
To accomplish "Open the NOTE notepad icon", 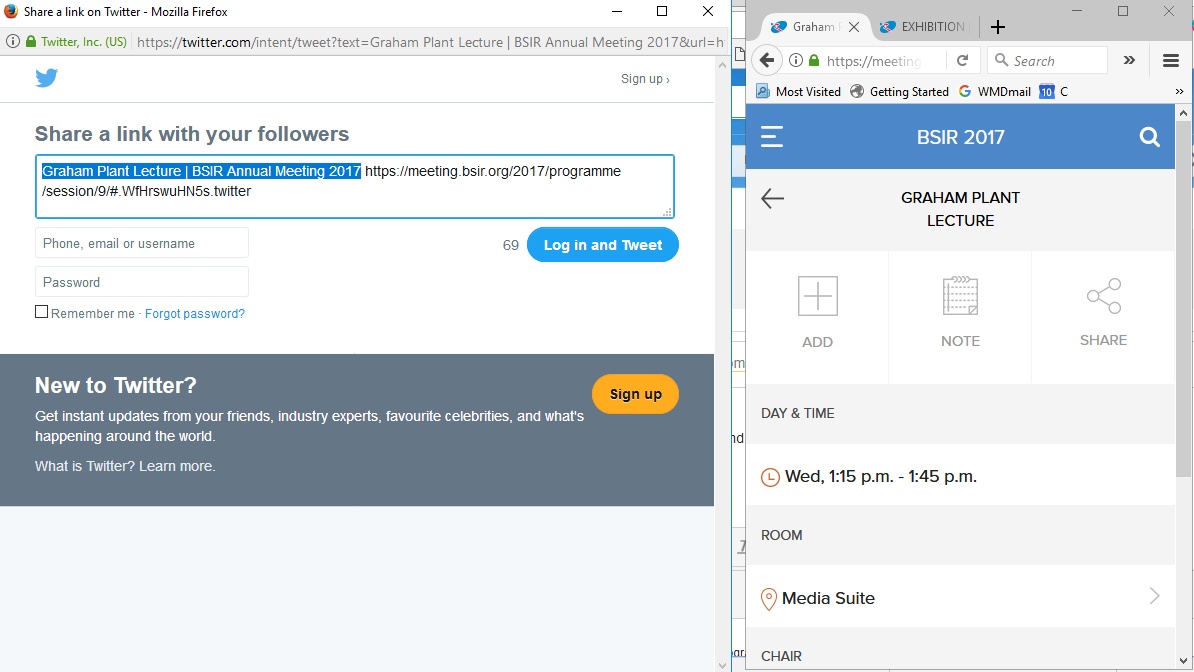I will click(960, 296).
